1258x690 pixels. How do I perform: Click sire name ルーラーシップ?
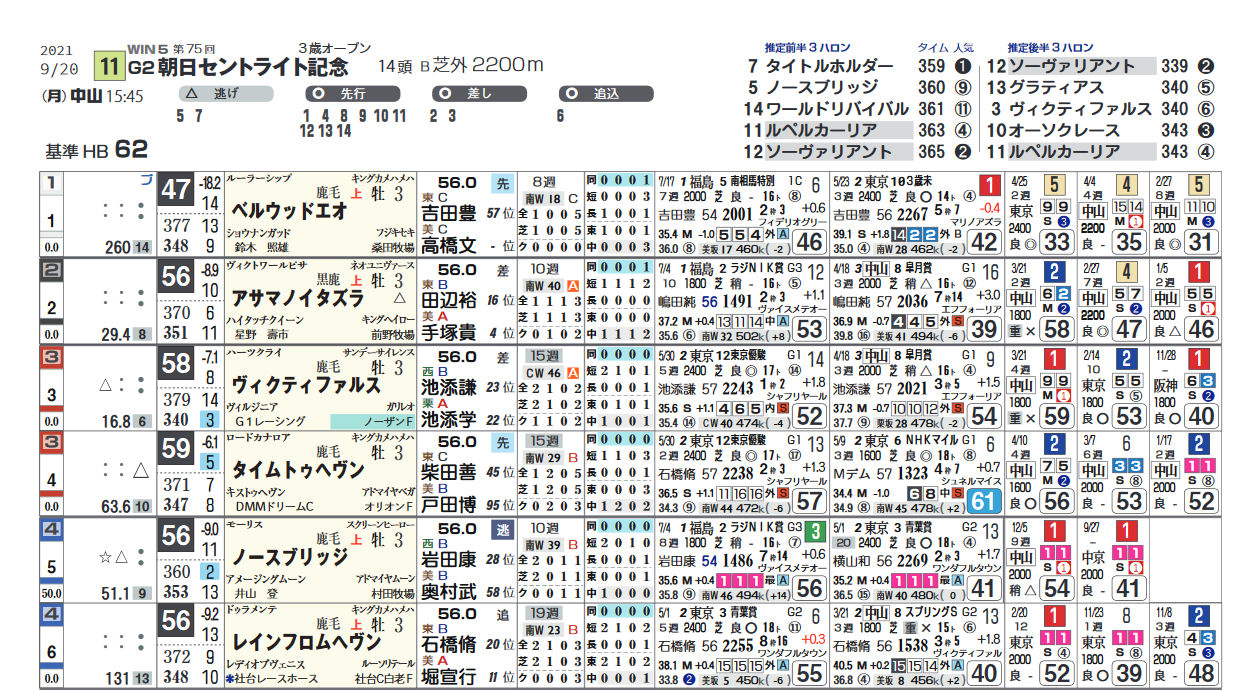(259, 179)
